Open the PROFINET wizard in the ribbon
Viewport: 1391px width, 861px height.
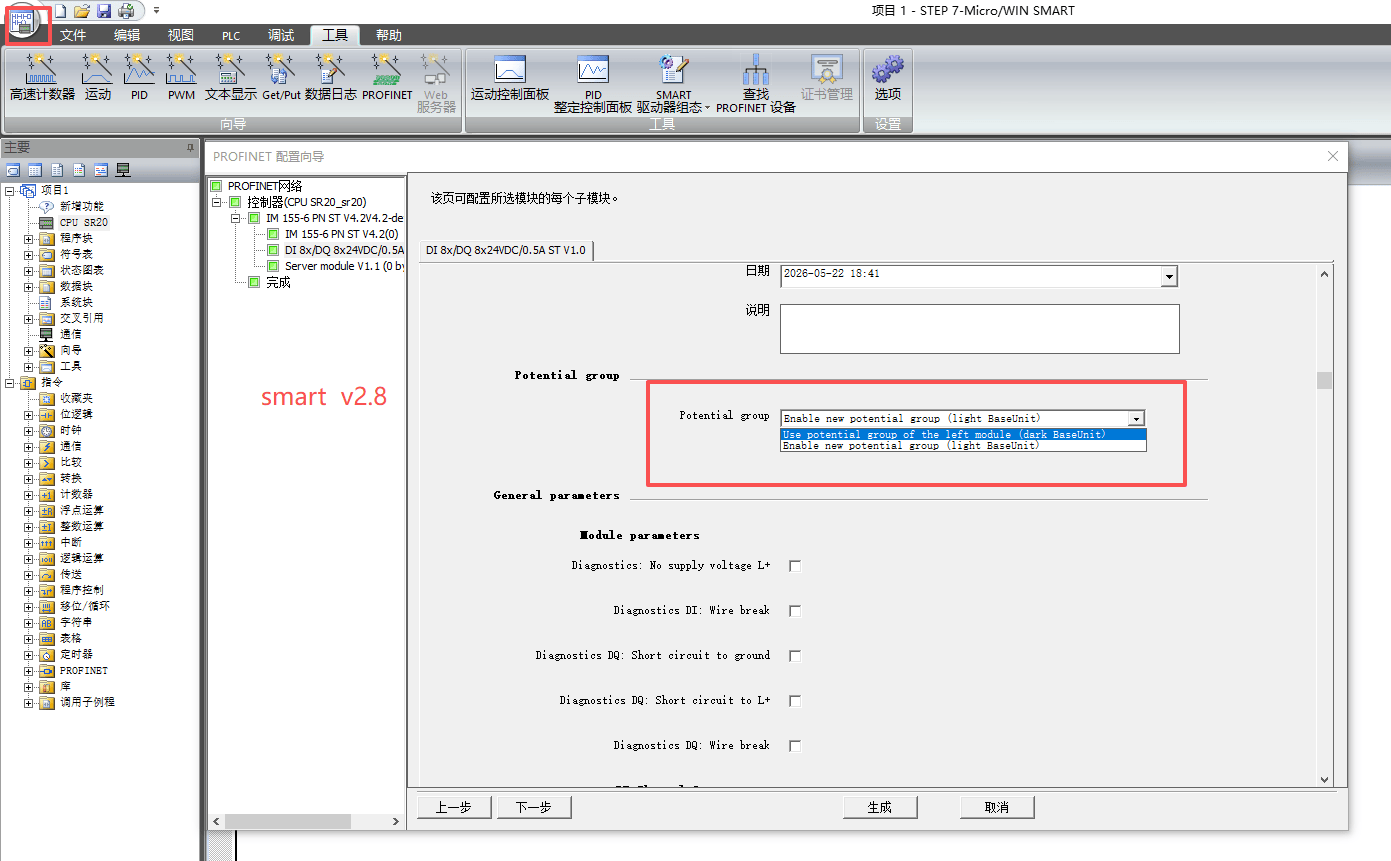(x=387, y=78)
